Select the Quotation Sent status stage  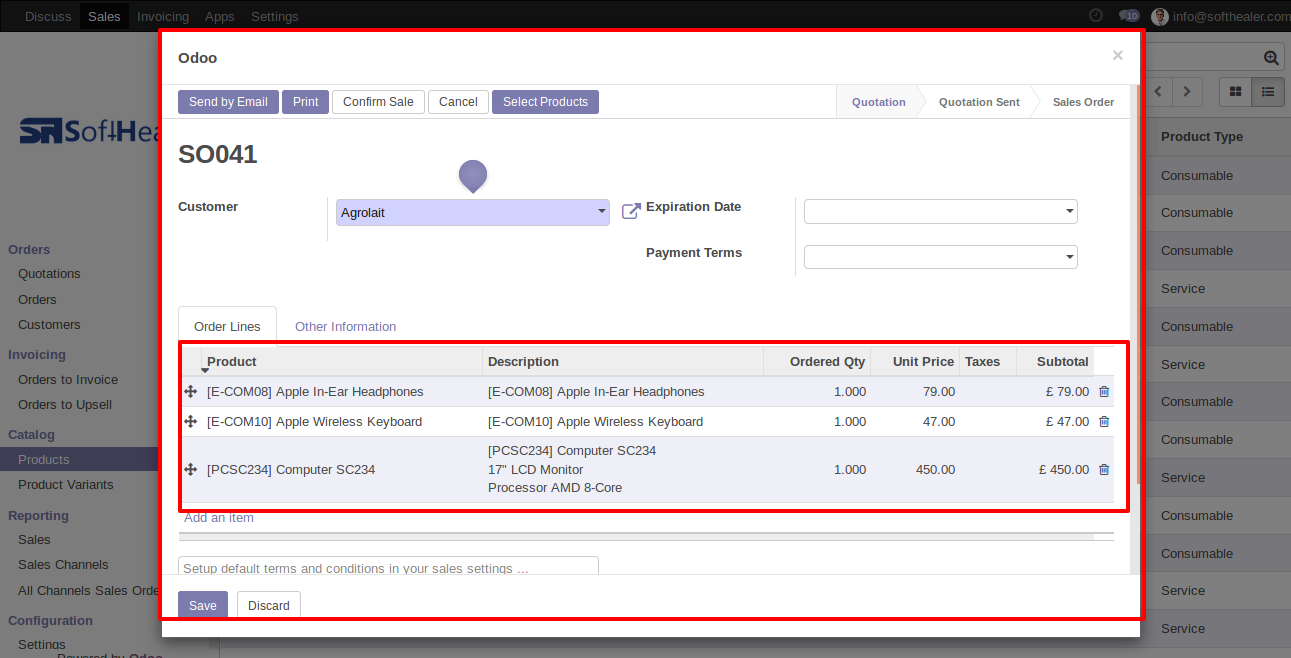(979, 102)
